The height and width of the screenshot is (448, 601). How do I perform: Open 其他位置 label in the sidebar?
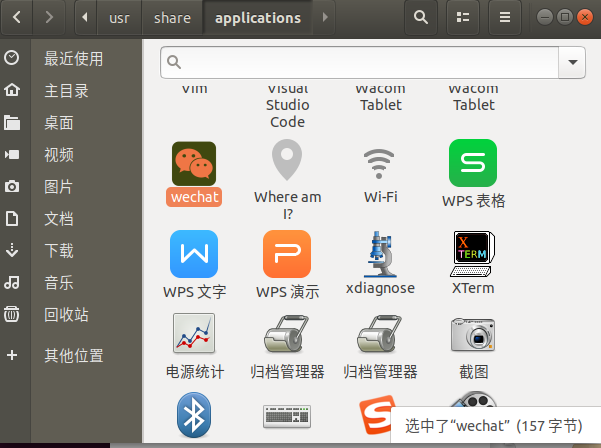point(74,356)
